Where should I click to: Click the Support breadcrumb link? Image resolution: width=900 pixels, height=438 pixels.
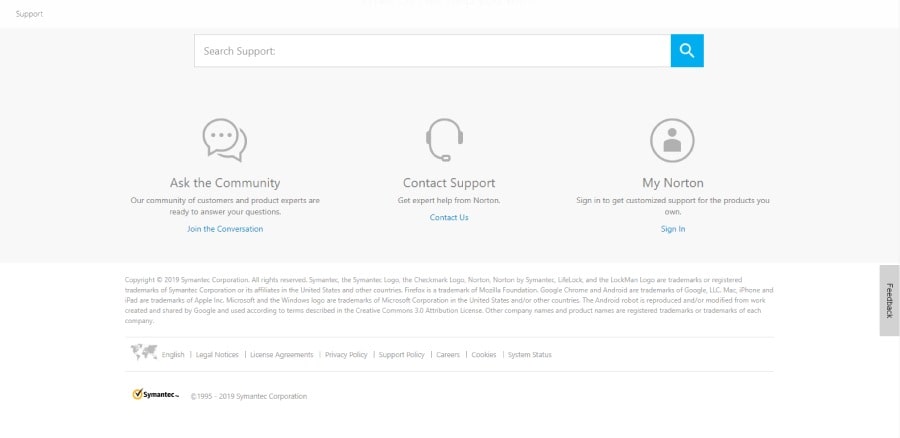point(29,14)
